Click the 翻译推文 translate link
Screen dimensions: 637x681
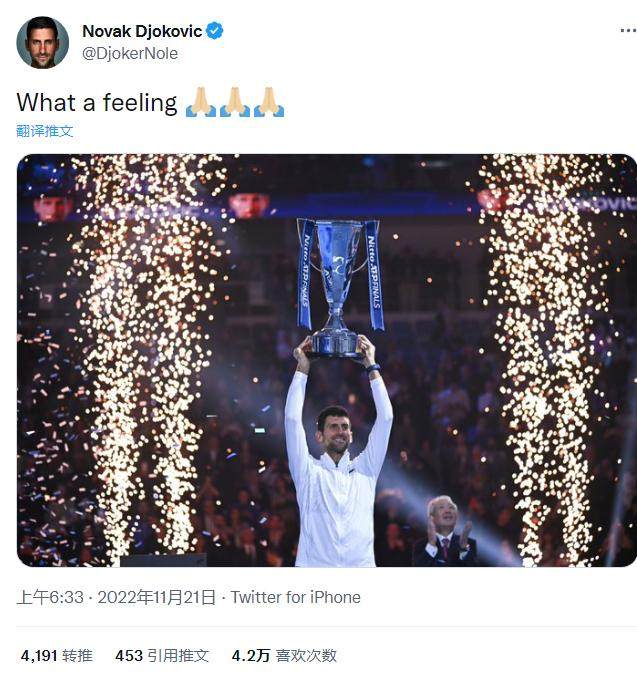coord(45,131)
